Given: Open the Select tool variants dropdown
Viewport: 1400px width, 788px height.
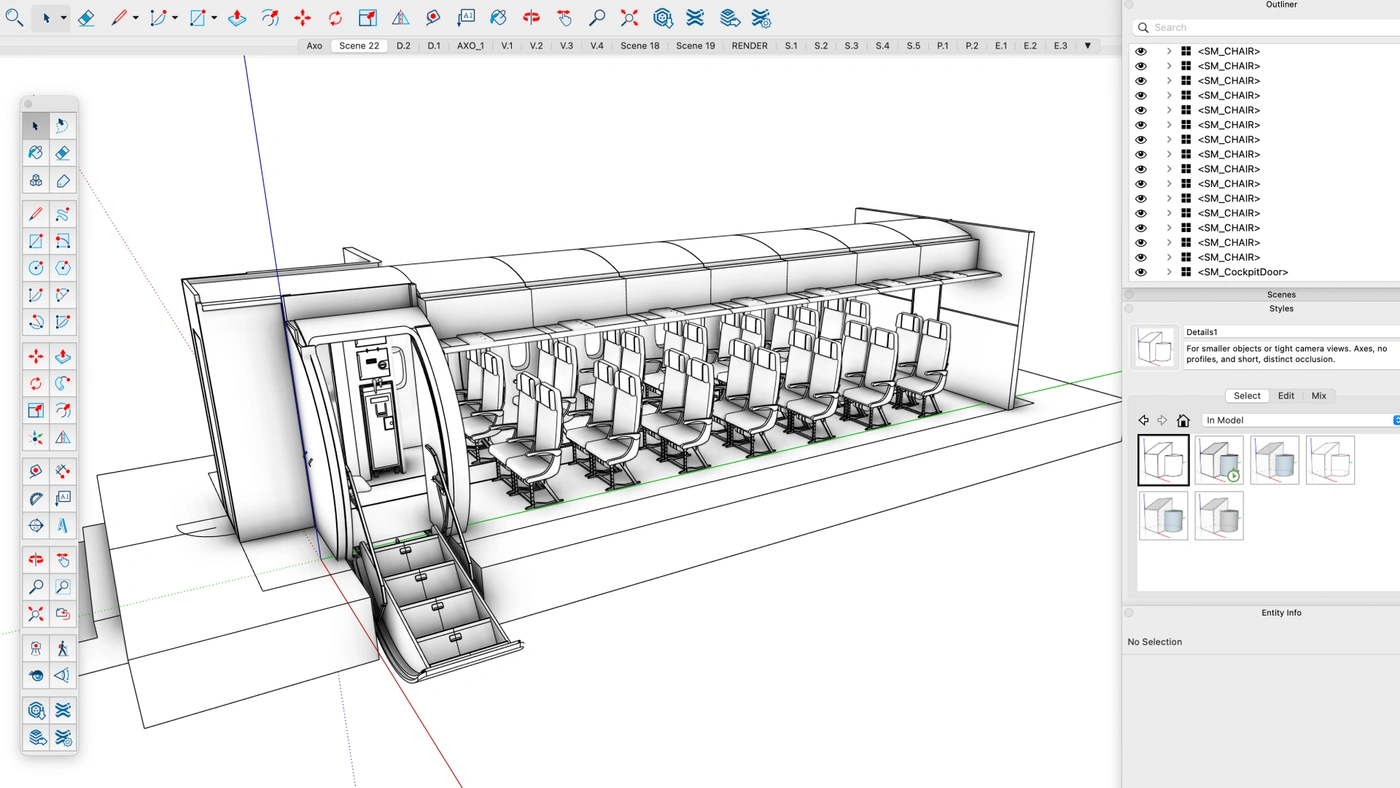Looking at the screenshot, I should point(63,18).
